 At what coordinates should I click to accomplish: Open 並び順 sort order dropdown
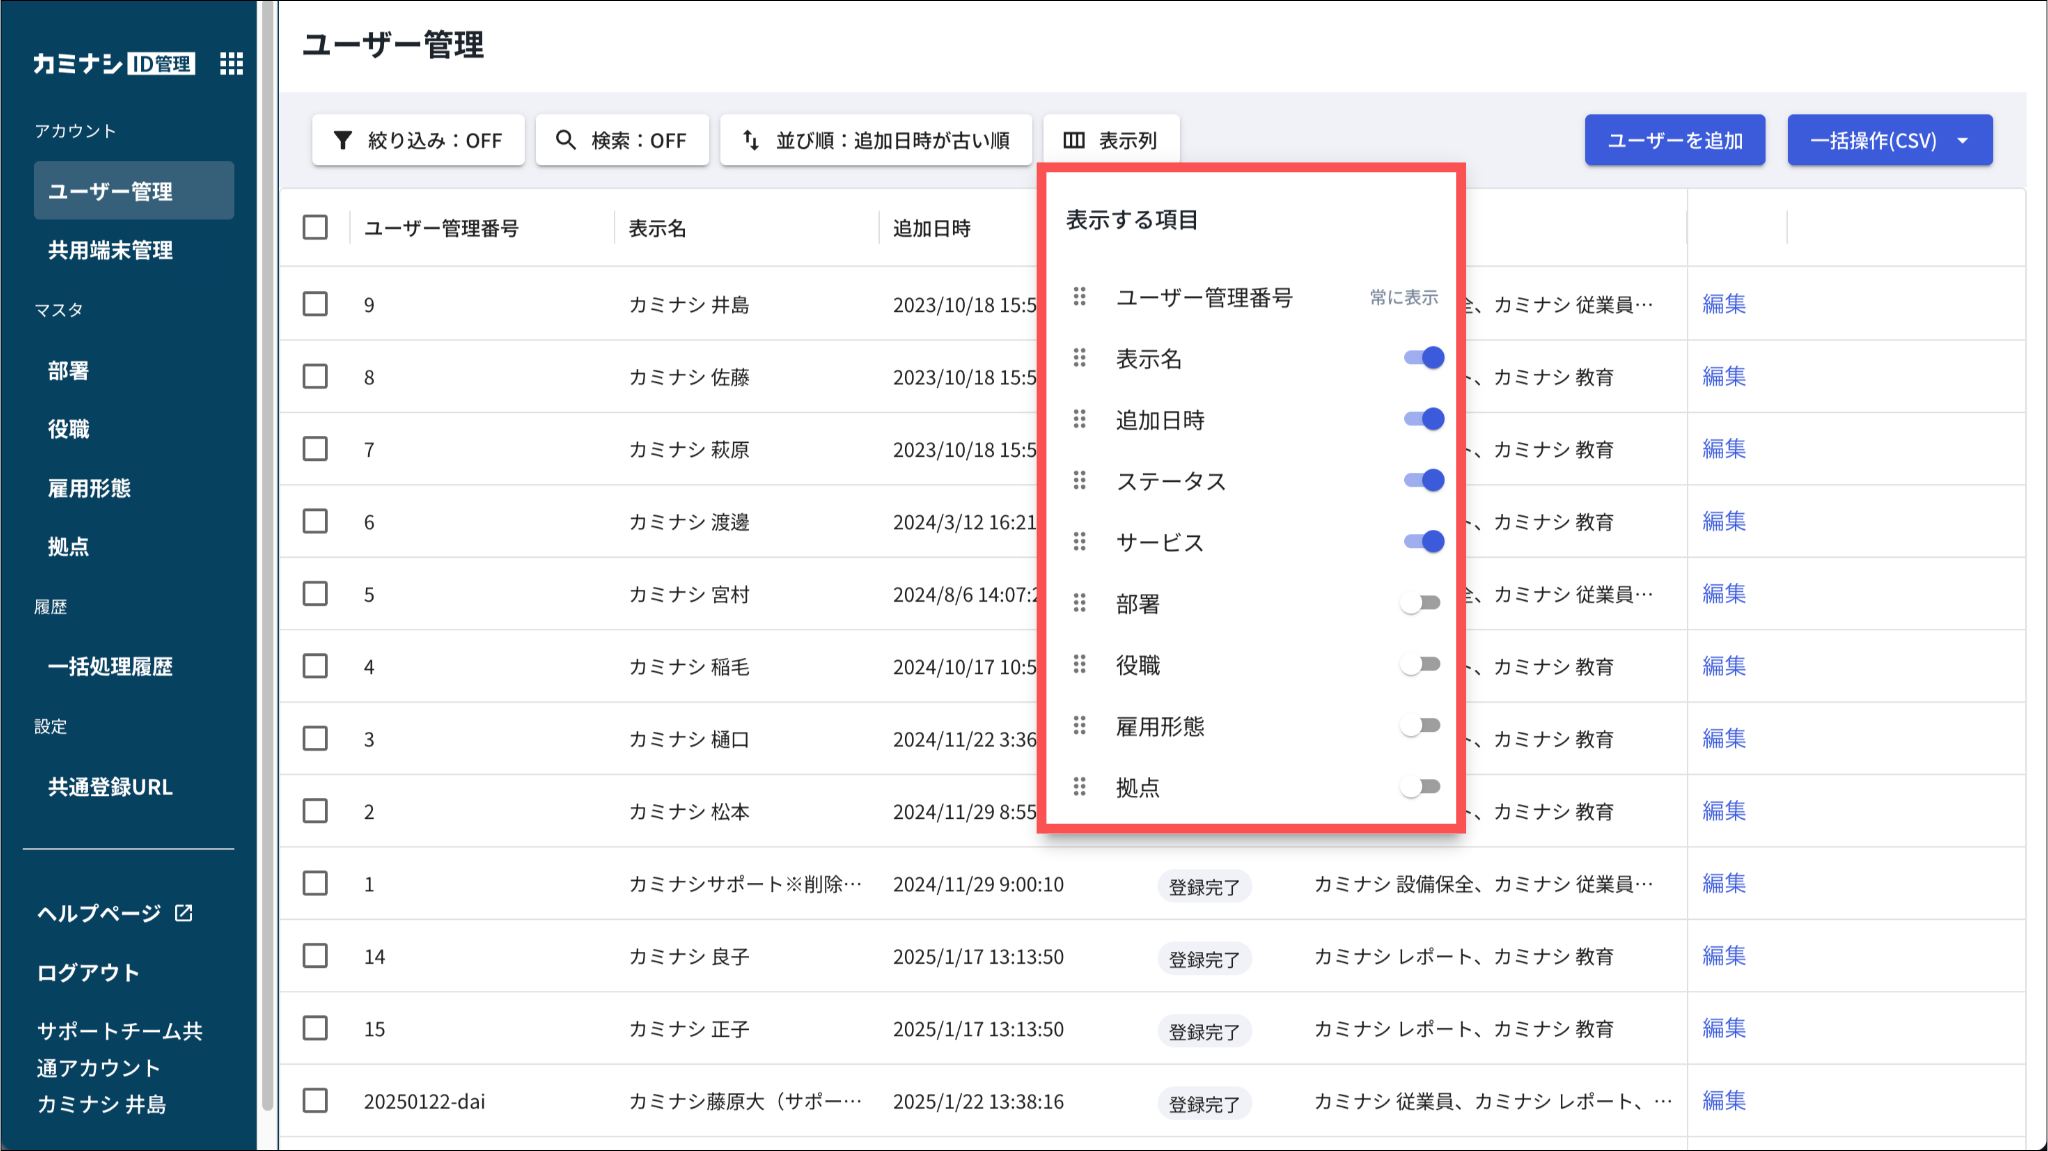point(876,140)
